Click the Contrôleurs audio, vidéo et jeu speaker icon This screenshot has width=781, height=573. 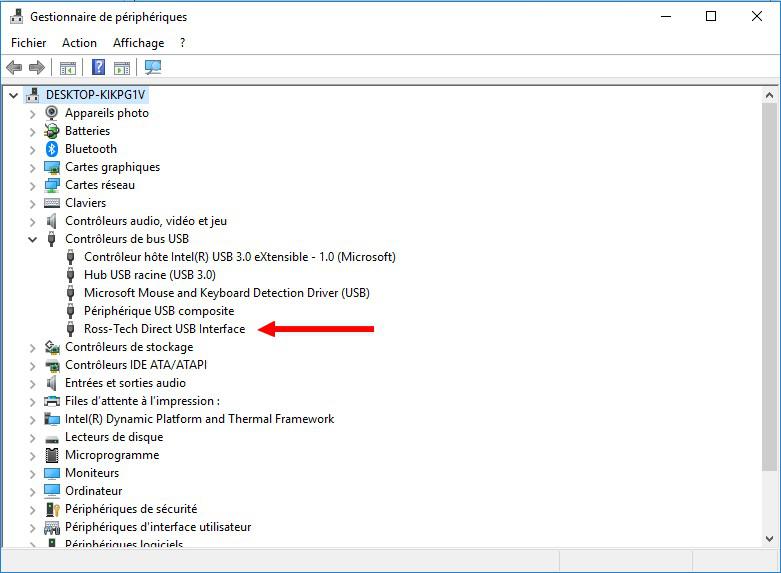tap(51, 221)
